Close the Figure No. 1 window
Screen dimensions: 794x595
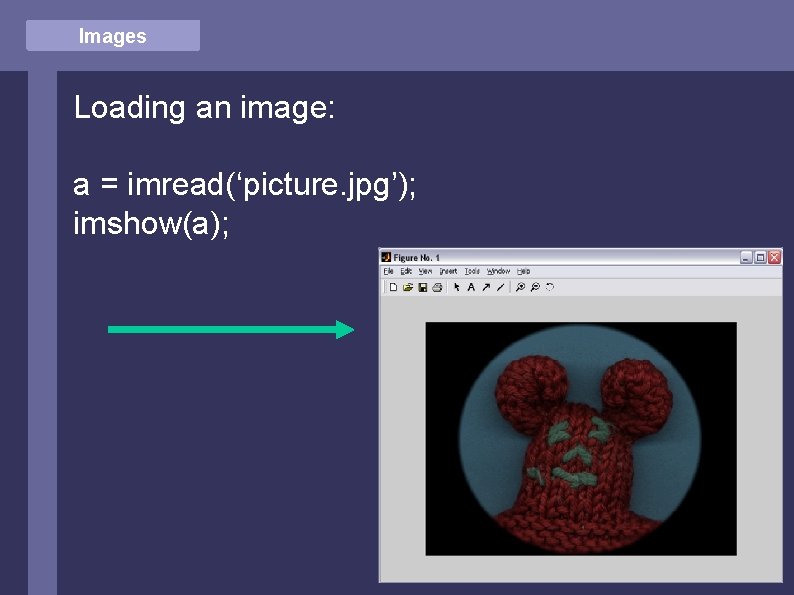click(774, 257)
